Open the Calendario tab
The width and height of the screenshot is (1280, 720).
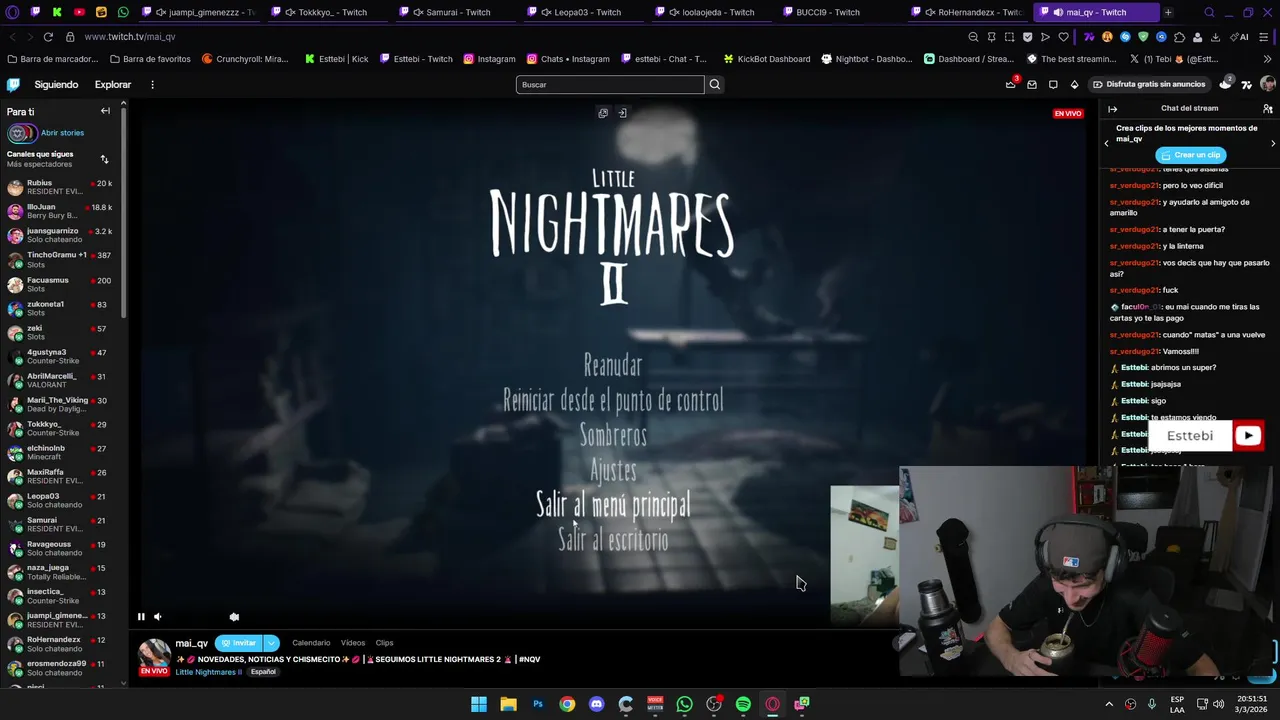coord(311,643)
